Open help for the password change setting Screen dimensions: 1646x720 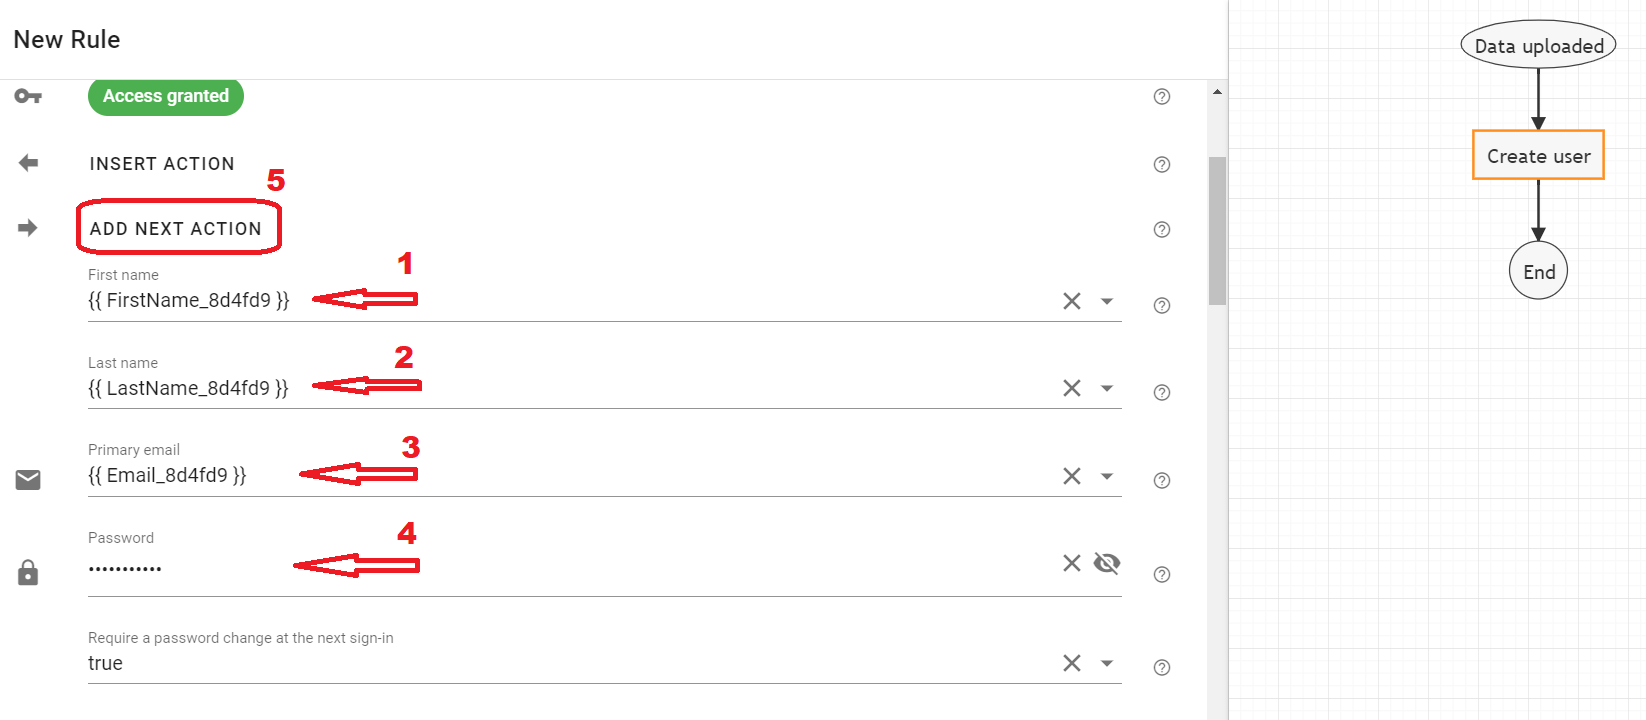tap(1161, 666)
